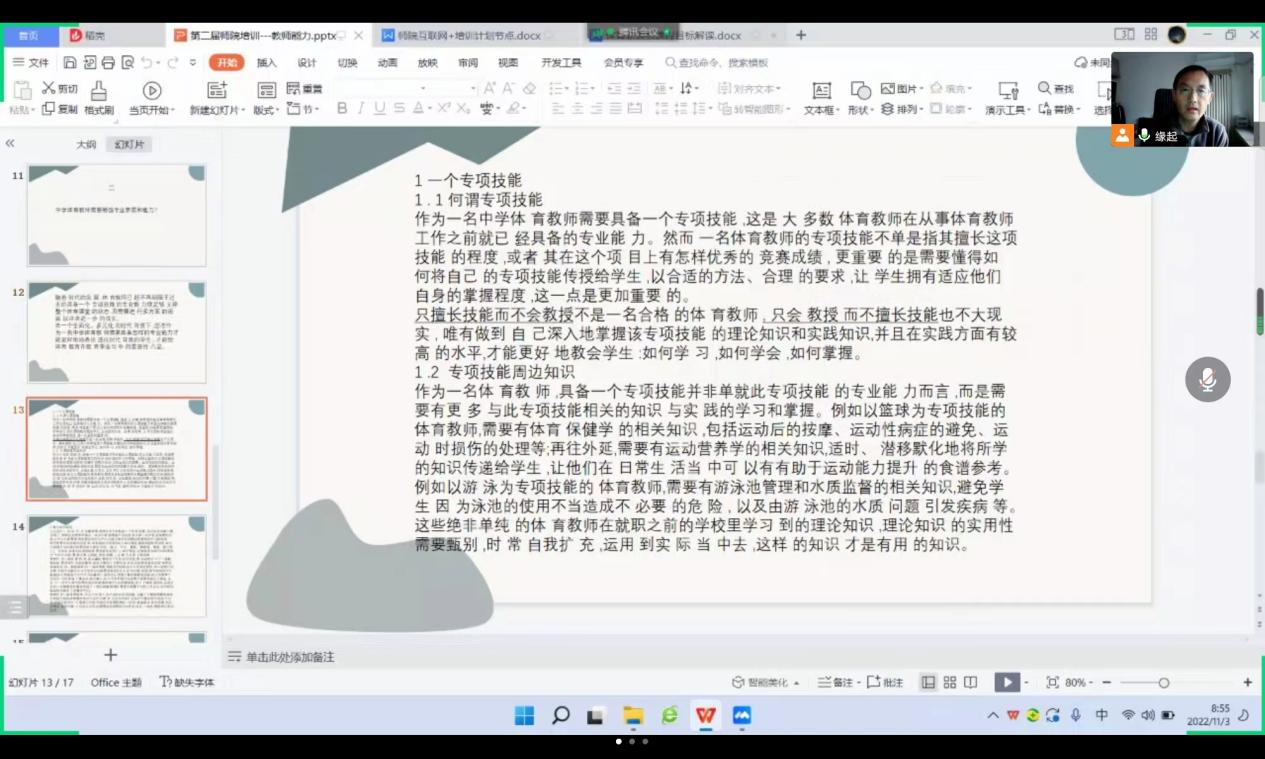
Task: Click the Save icon in quick access toolbar
Action: pyautogui.click(x=70, y=62)
